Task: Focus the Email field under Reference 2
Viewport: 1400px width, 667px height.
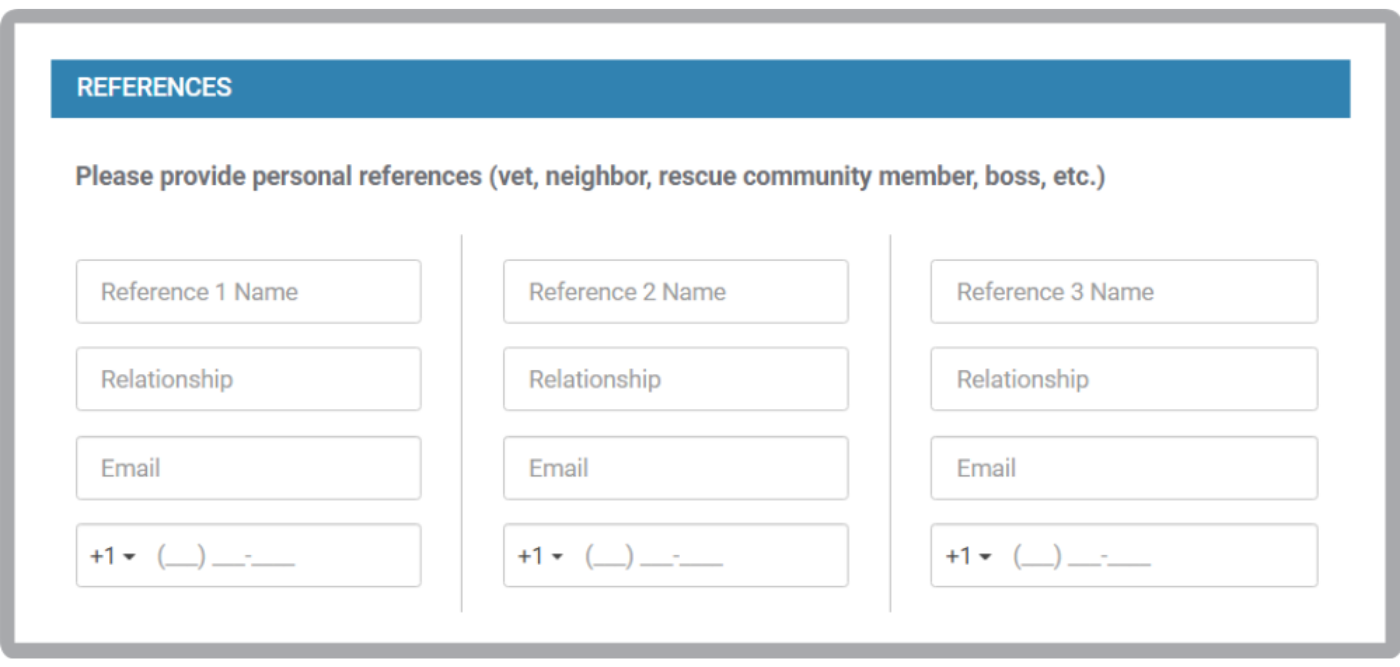Action: pos(676,468)
